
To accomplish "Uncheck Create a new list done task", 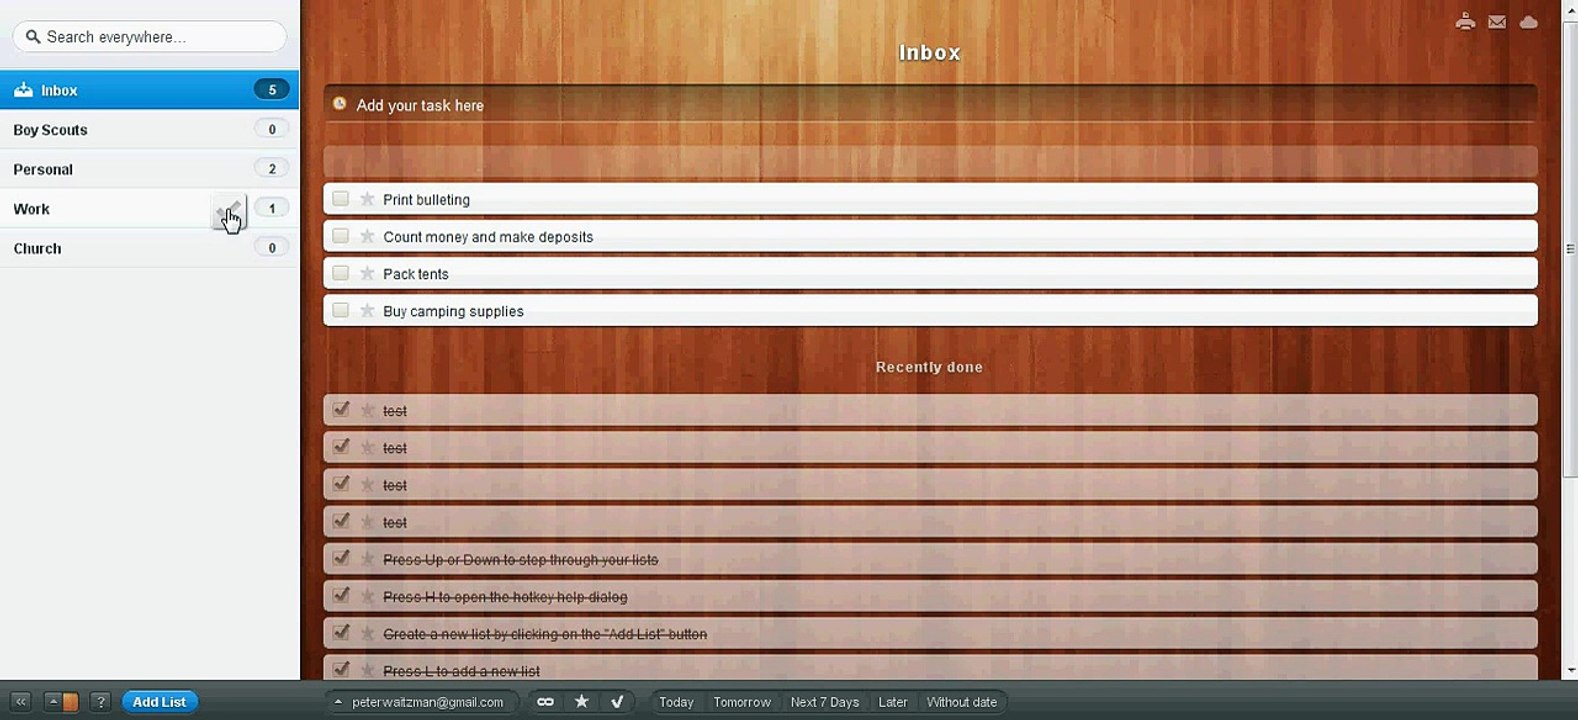I will (x=341, y=632).
